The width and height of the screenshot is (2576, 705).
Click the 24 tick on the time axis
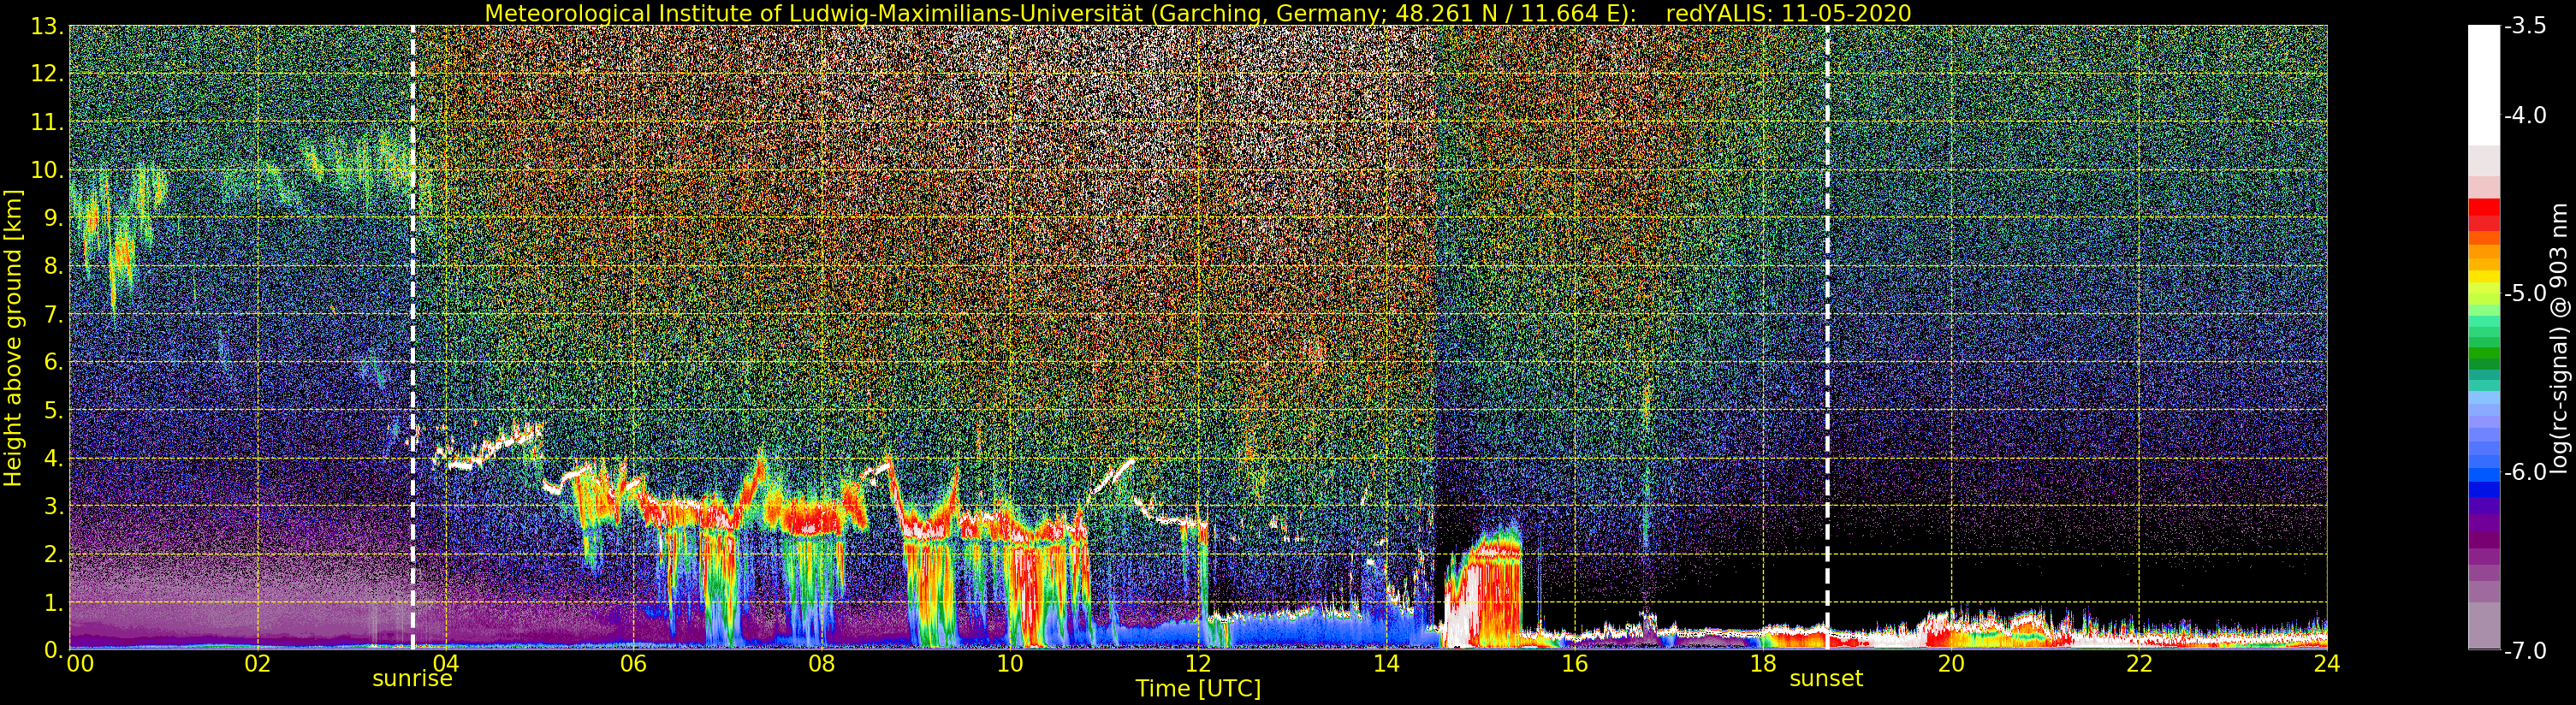(2326, 665)
